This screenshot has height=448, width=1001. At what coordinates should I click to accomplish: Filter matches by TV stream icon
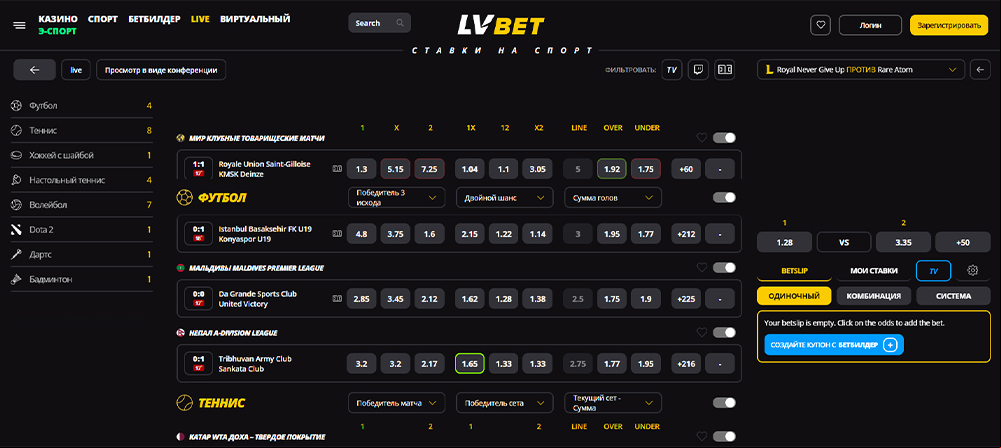tap(671, 70)
